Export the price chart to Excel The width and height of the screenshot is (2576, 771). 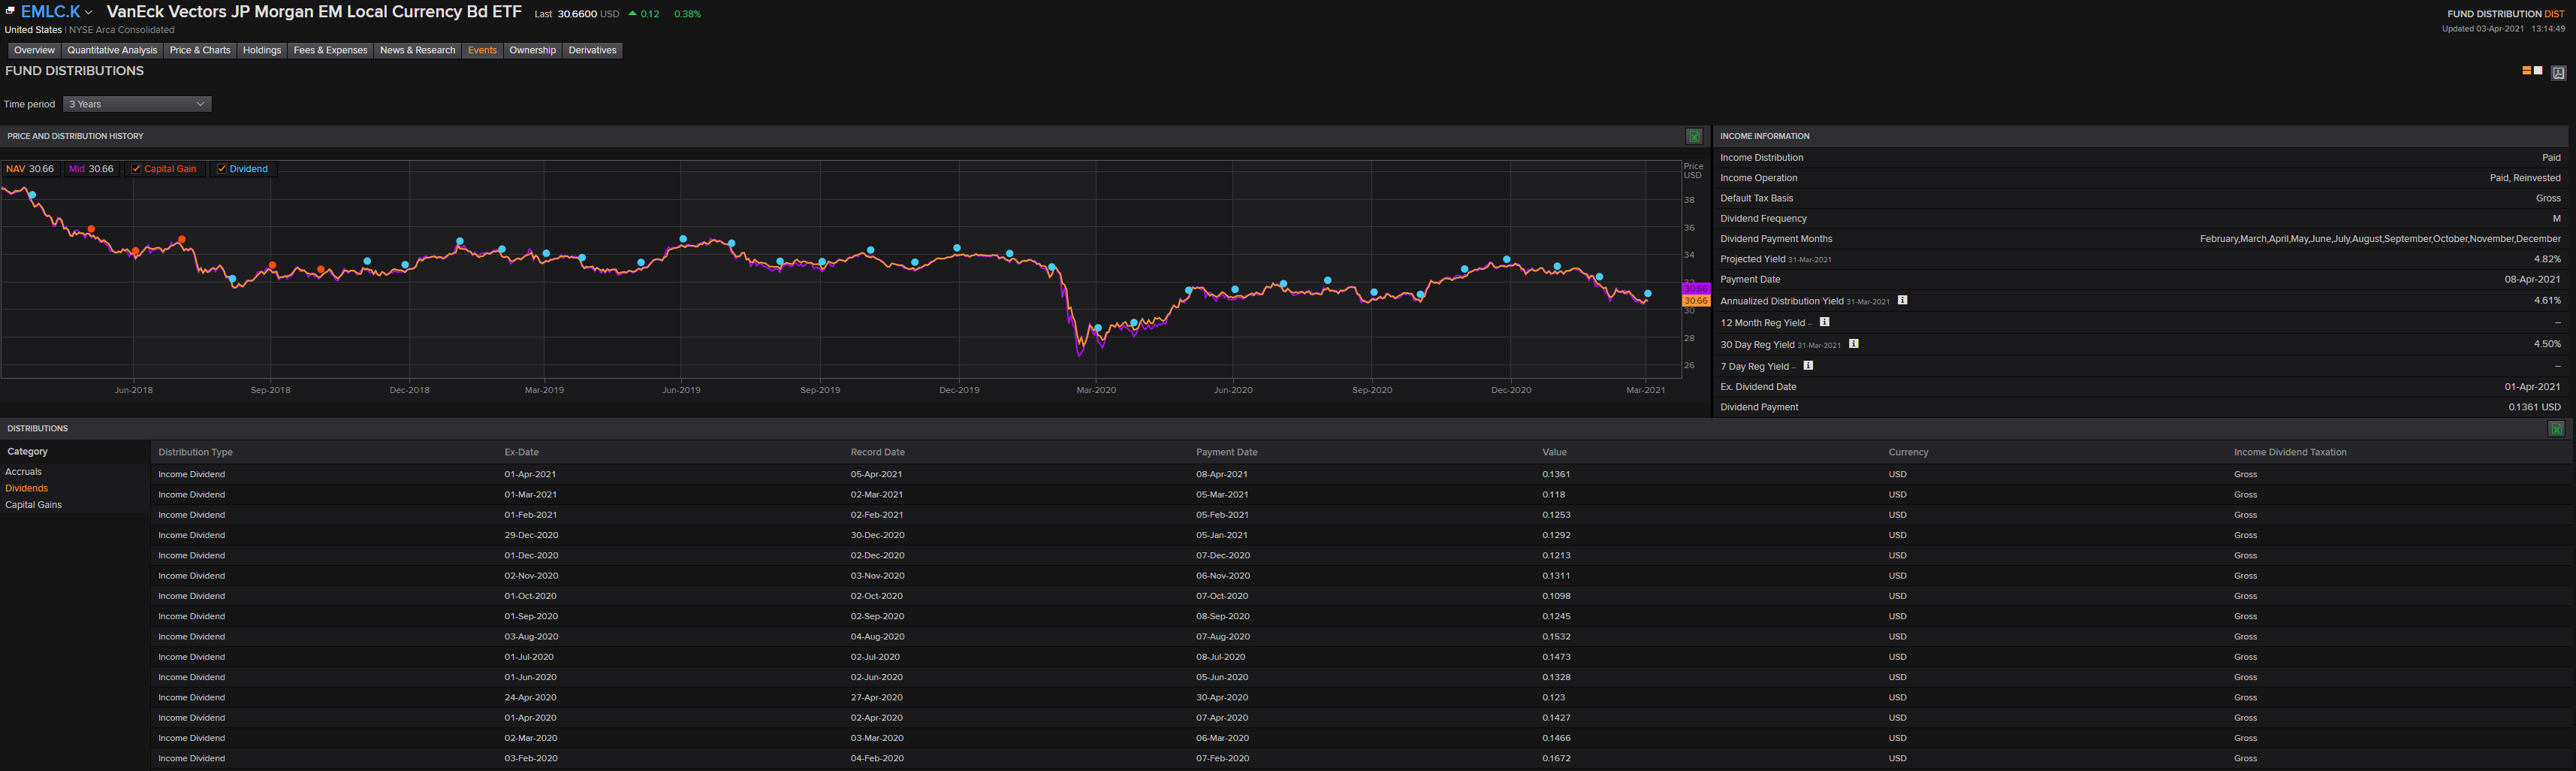click(1694, 136)
